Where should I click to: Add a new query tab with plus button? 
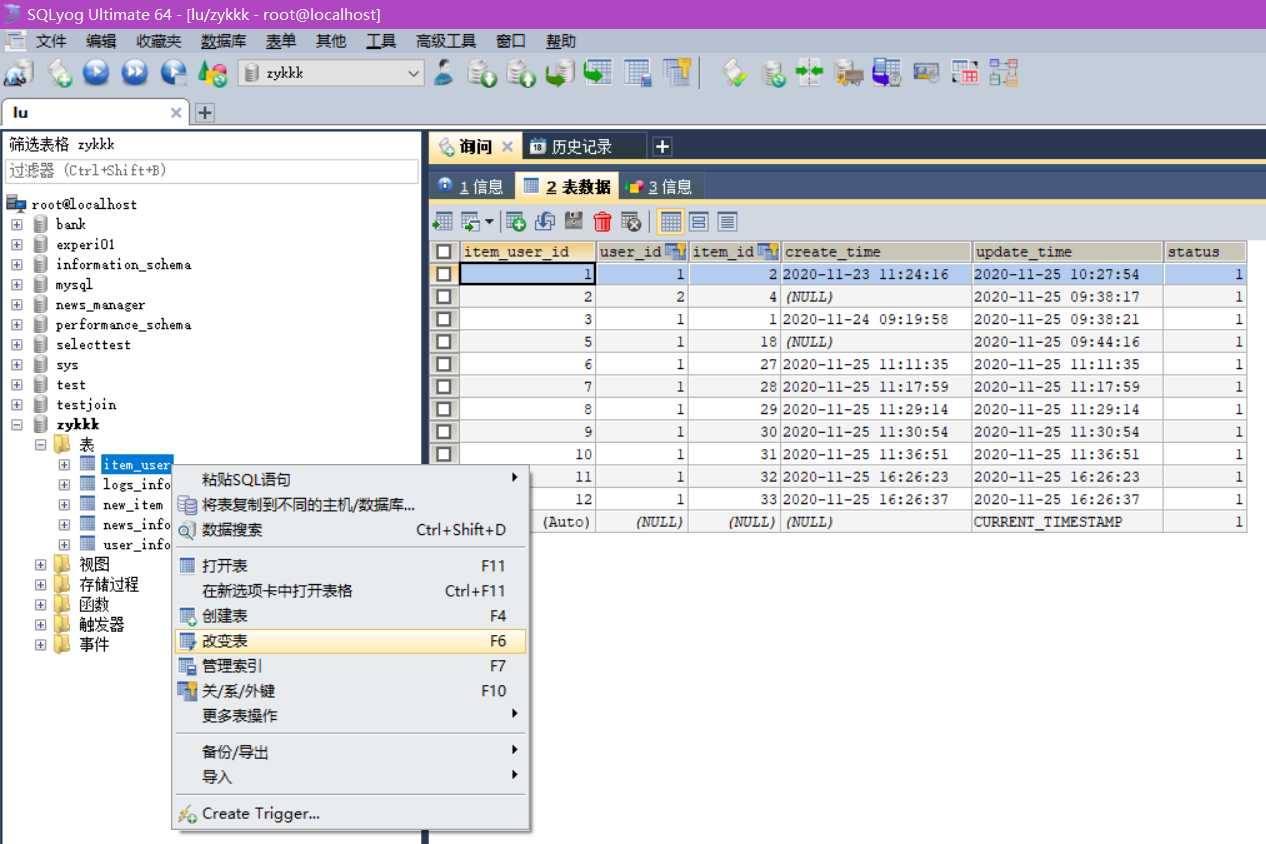pyautogui.click(x=662, y=147)
